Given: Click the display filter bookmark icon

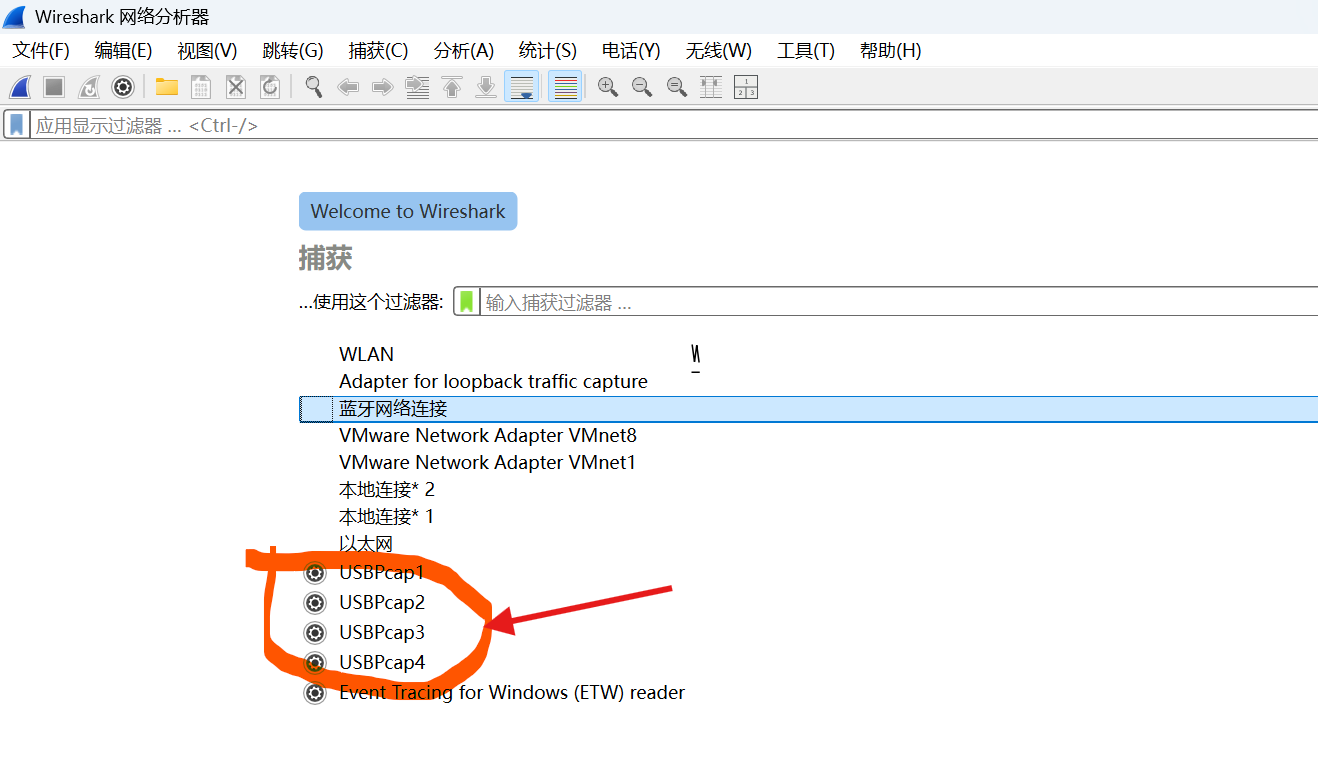Looking at the screenshot, I should coord(17,125).
